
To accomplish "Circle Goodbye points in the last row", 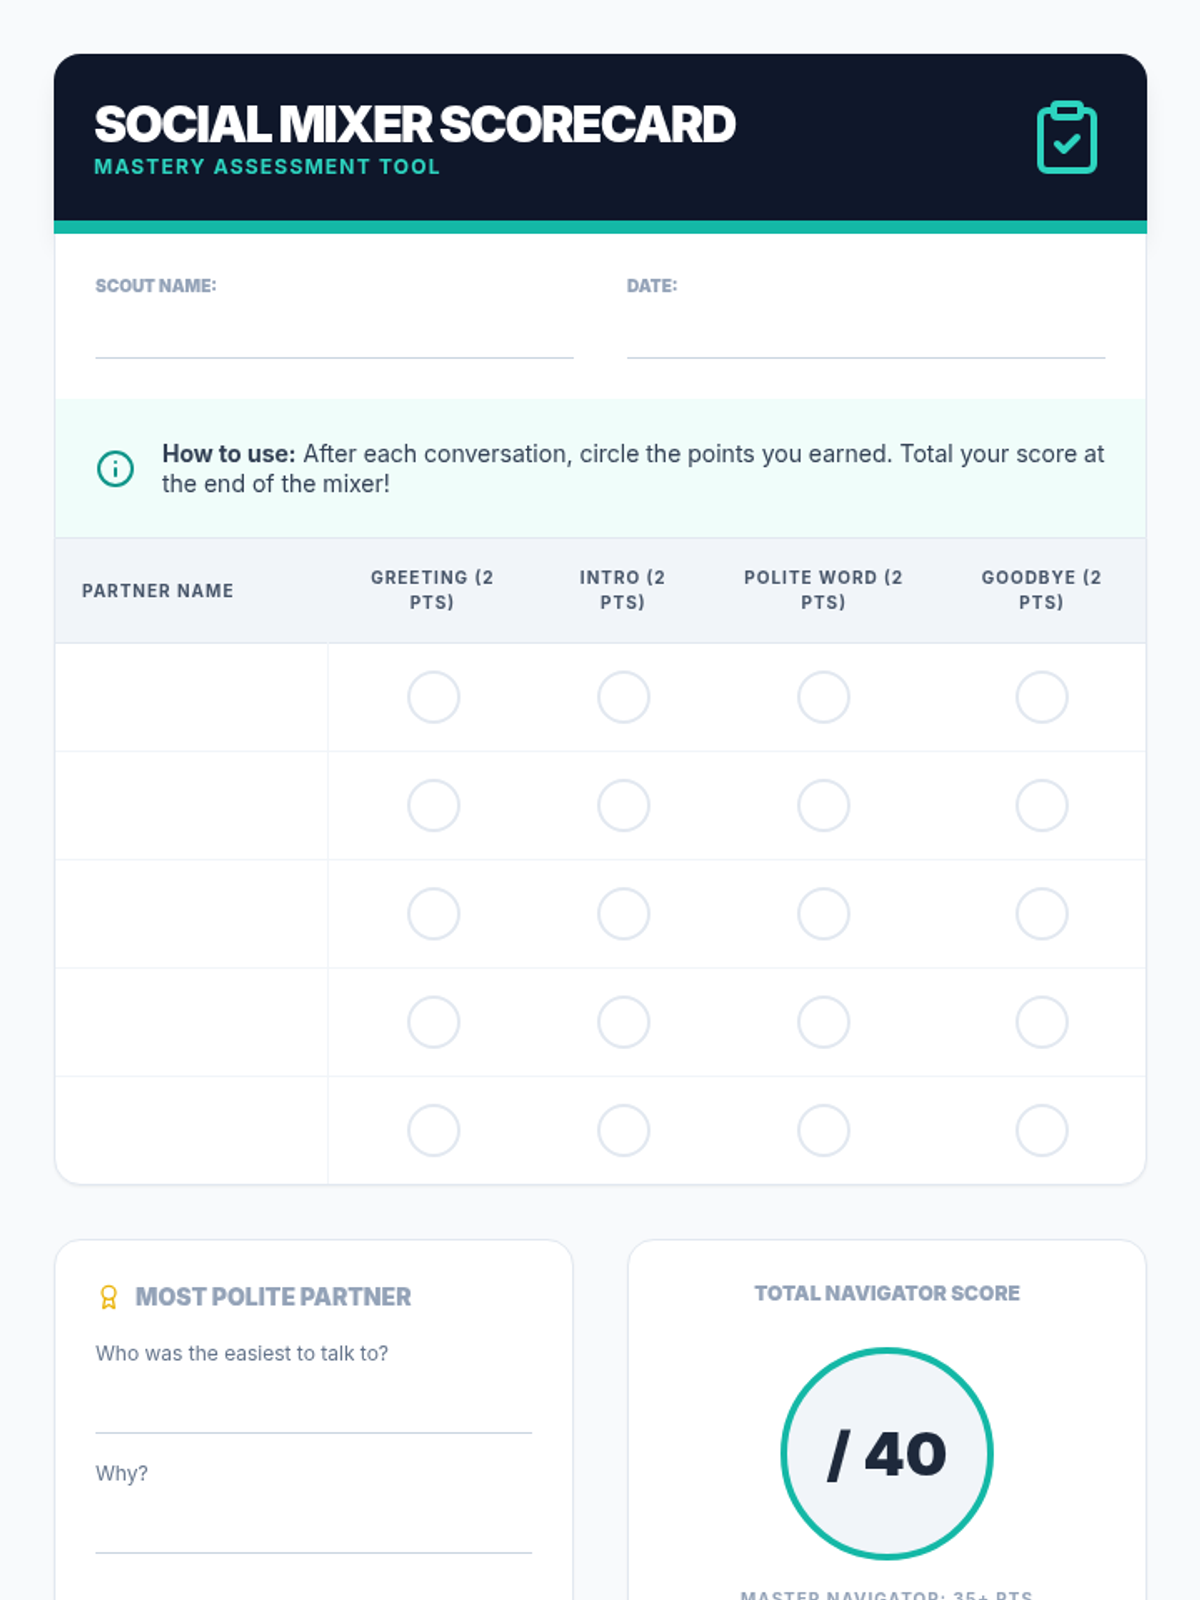I will click(1041, 1130).
